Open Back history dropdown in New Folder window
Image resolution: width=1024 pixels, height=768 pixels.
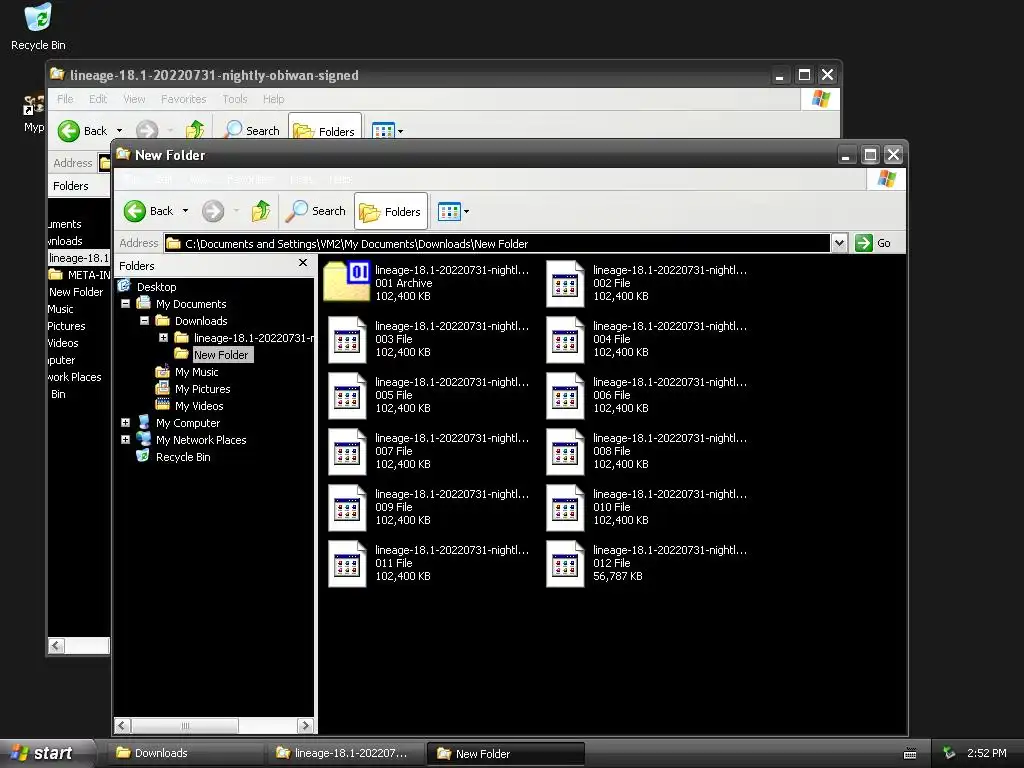pos(185,211)
